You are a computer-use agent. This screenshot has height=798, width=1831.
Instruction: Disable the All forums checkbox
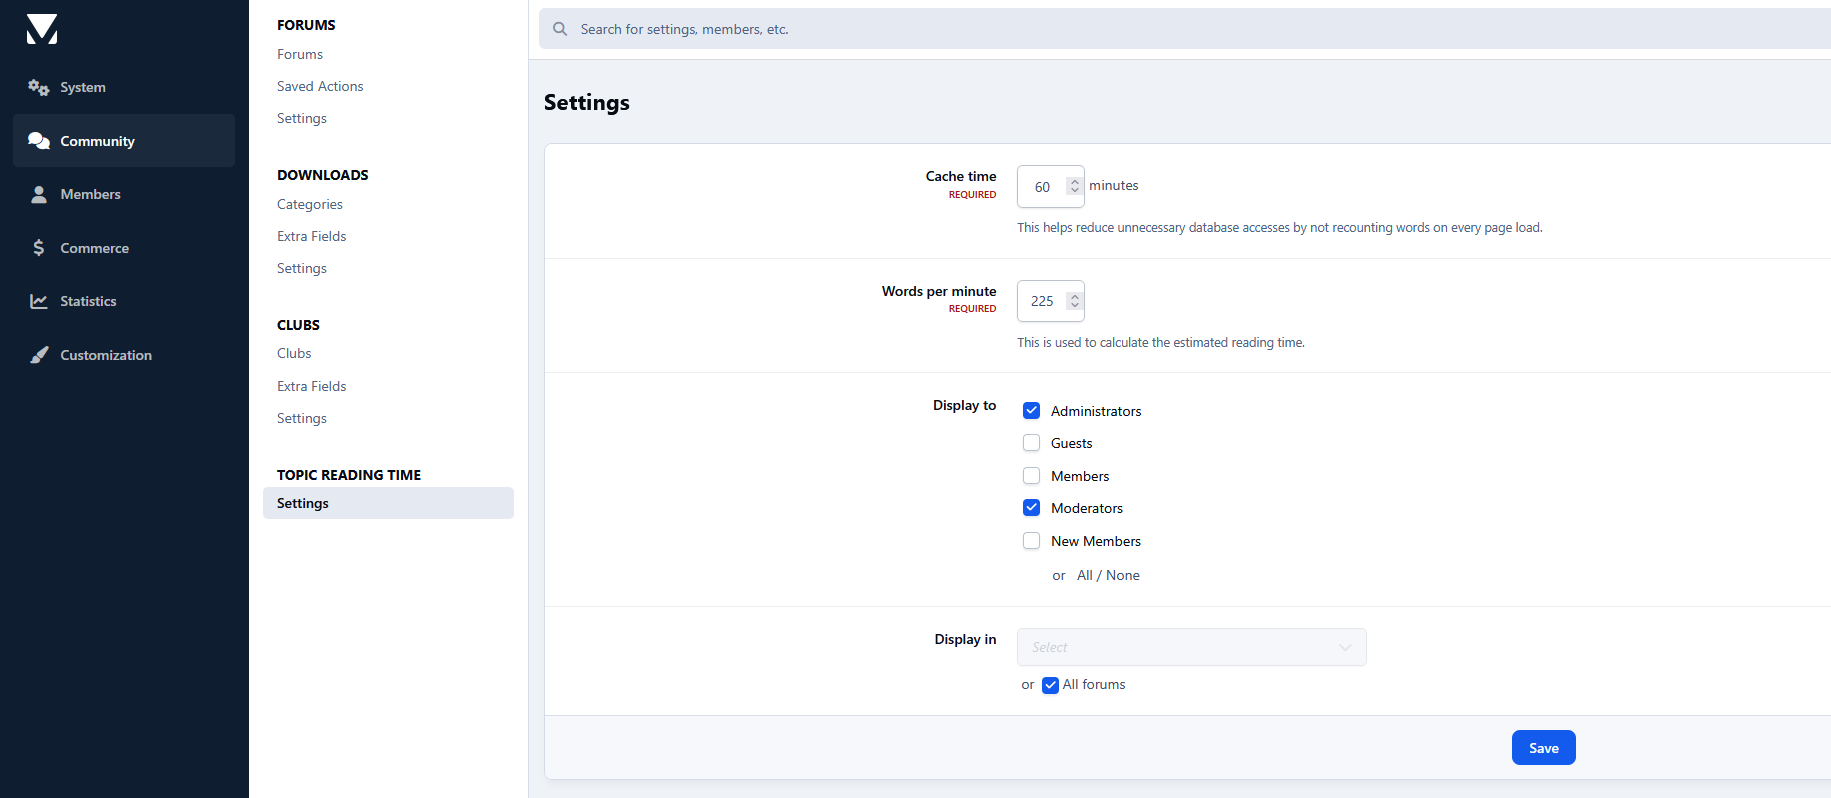(1050, 685)
